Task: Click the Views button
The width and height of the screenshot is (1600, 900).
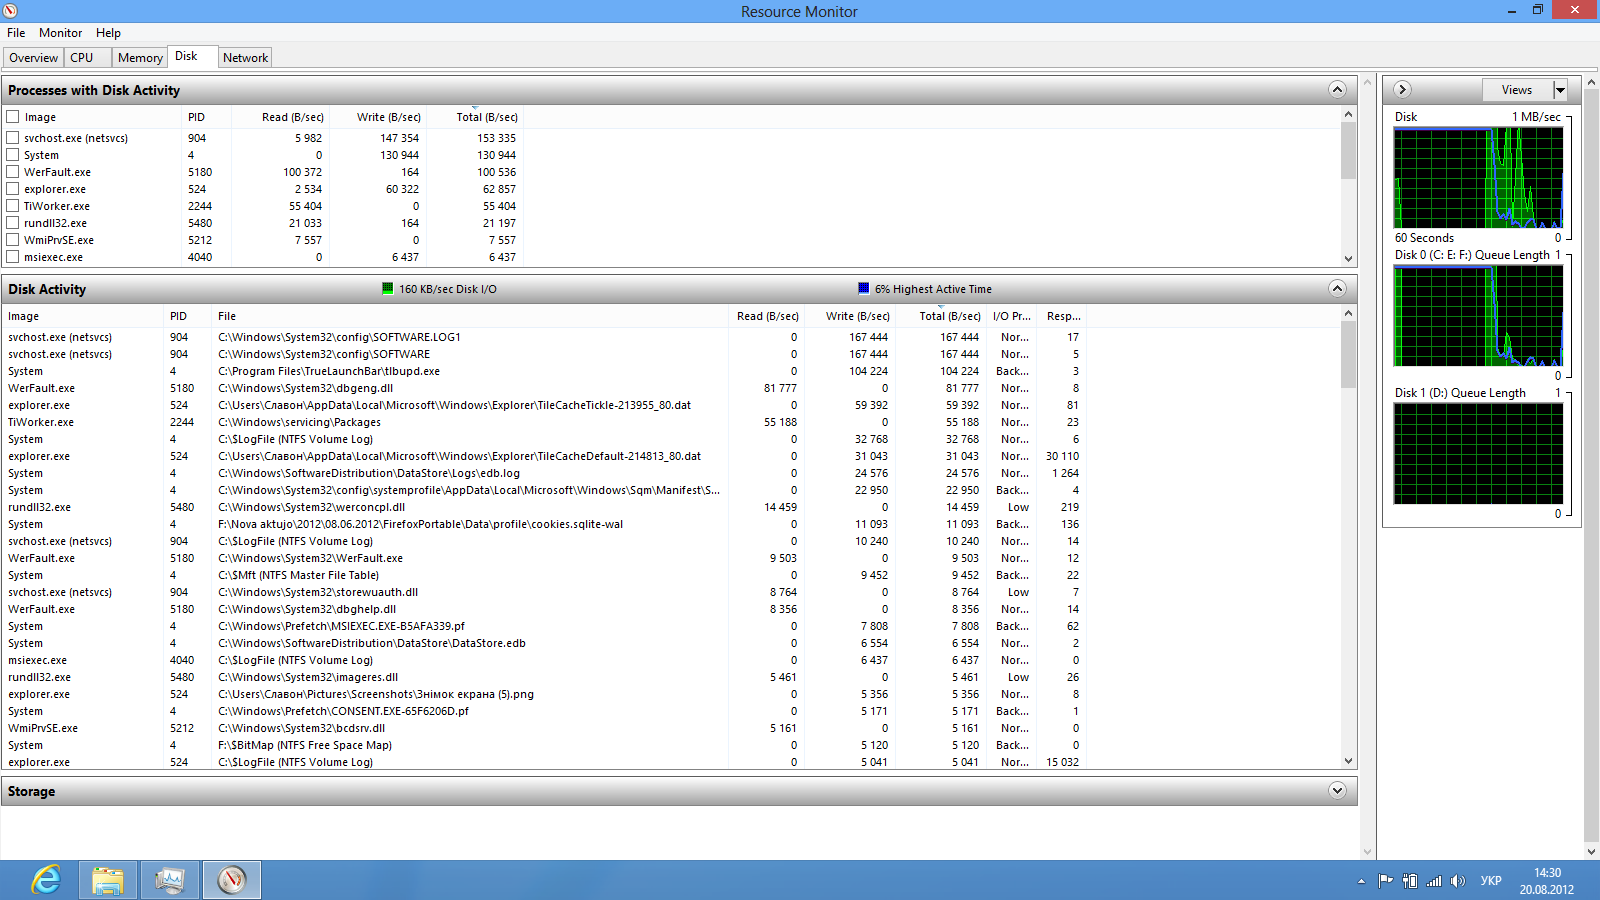Action: point(1516,90)
